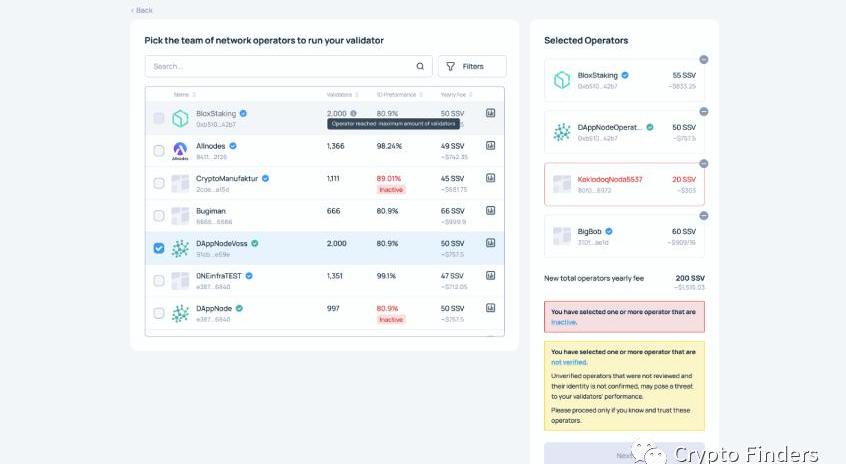Uncheck the DAppNodeVoss operator checkbox
Screen dimensions: 846x464
(159, 248)
